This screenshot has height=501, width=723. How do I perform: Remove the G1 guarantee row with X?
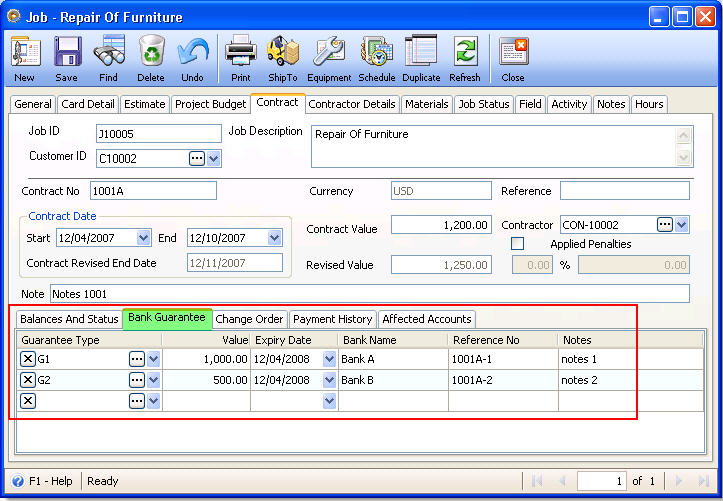(28, 359)
